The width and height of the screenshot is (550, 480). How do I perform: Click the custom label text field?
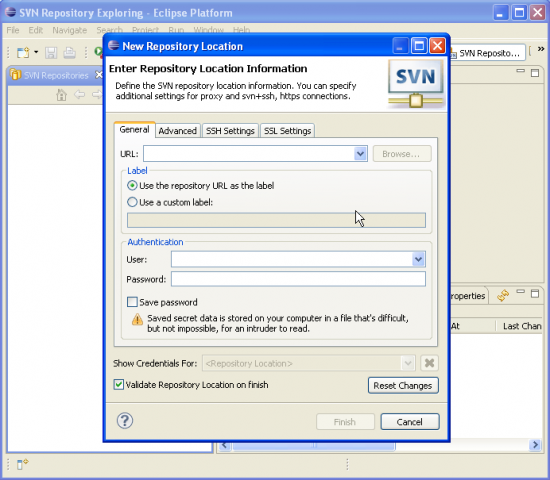pyautogui.click(x=276, y=220)
